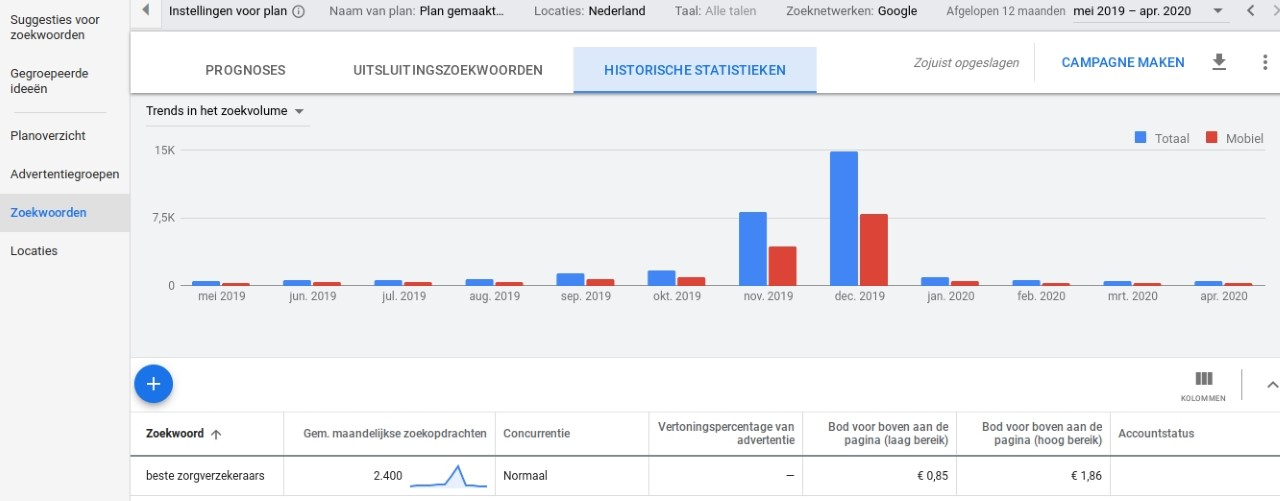The image size is (1280, 501).
Task: Open Advertentiegroepen in sidebar
Action: (x=65, y=174)
